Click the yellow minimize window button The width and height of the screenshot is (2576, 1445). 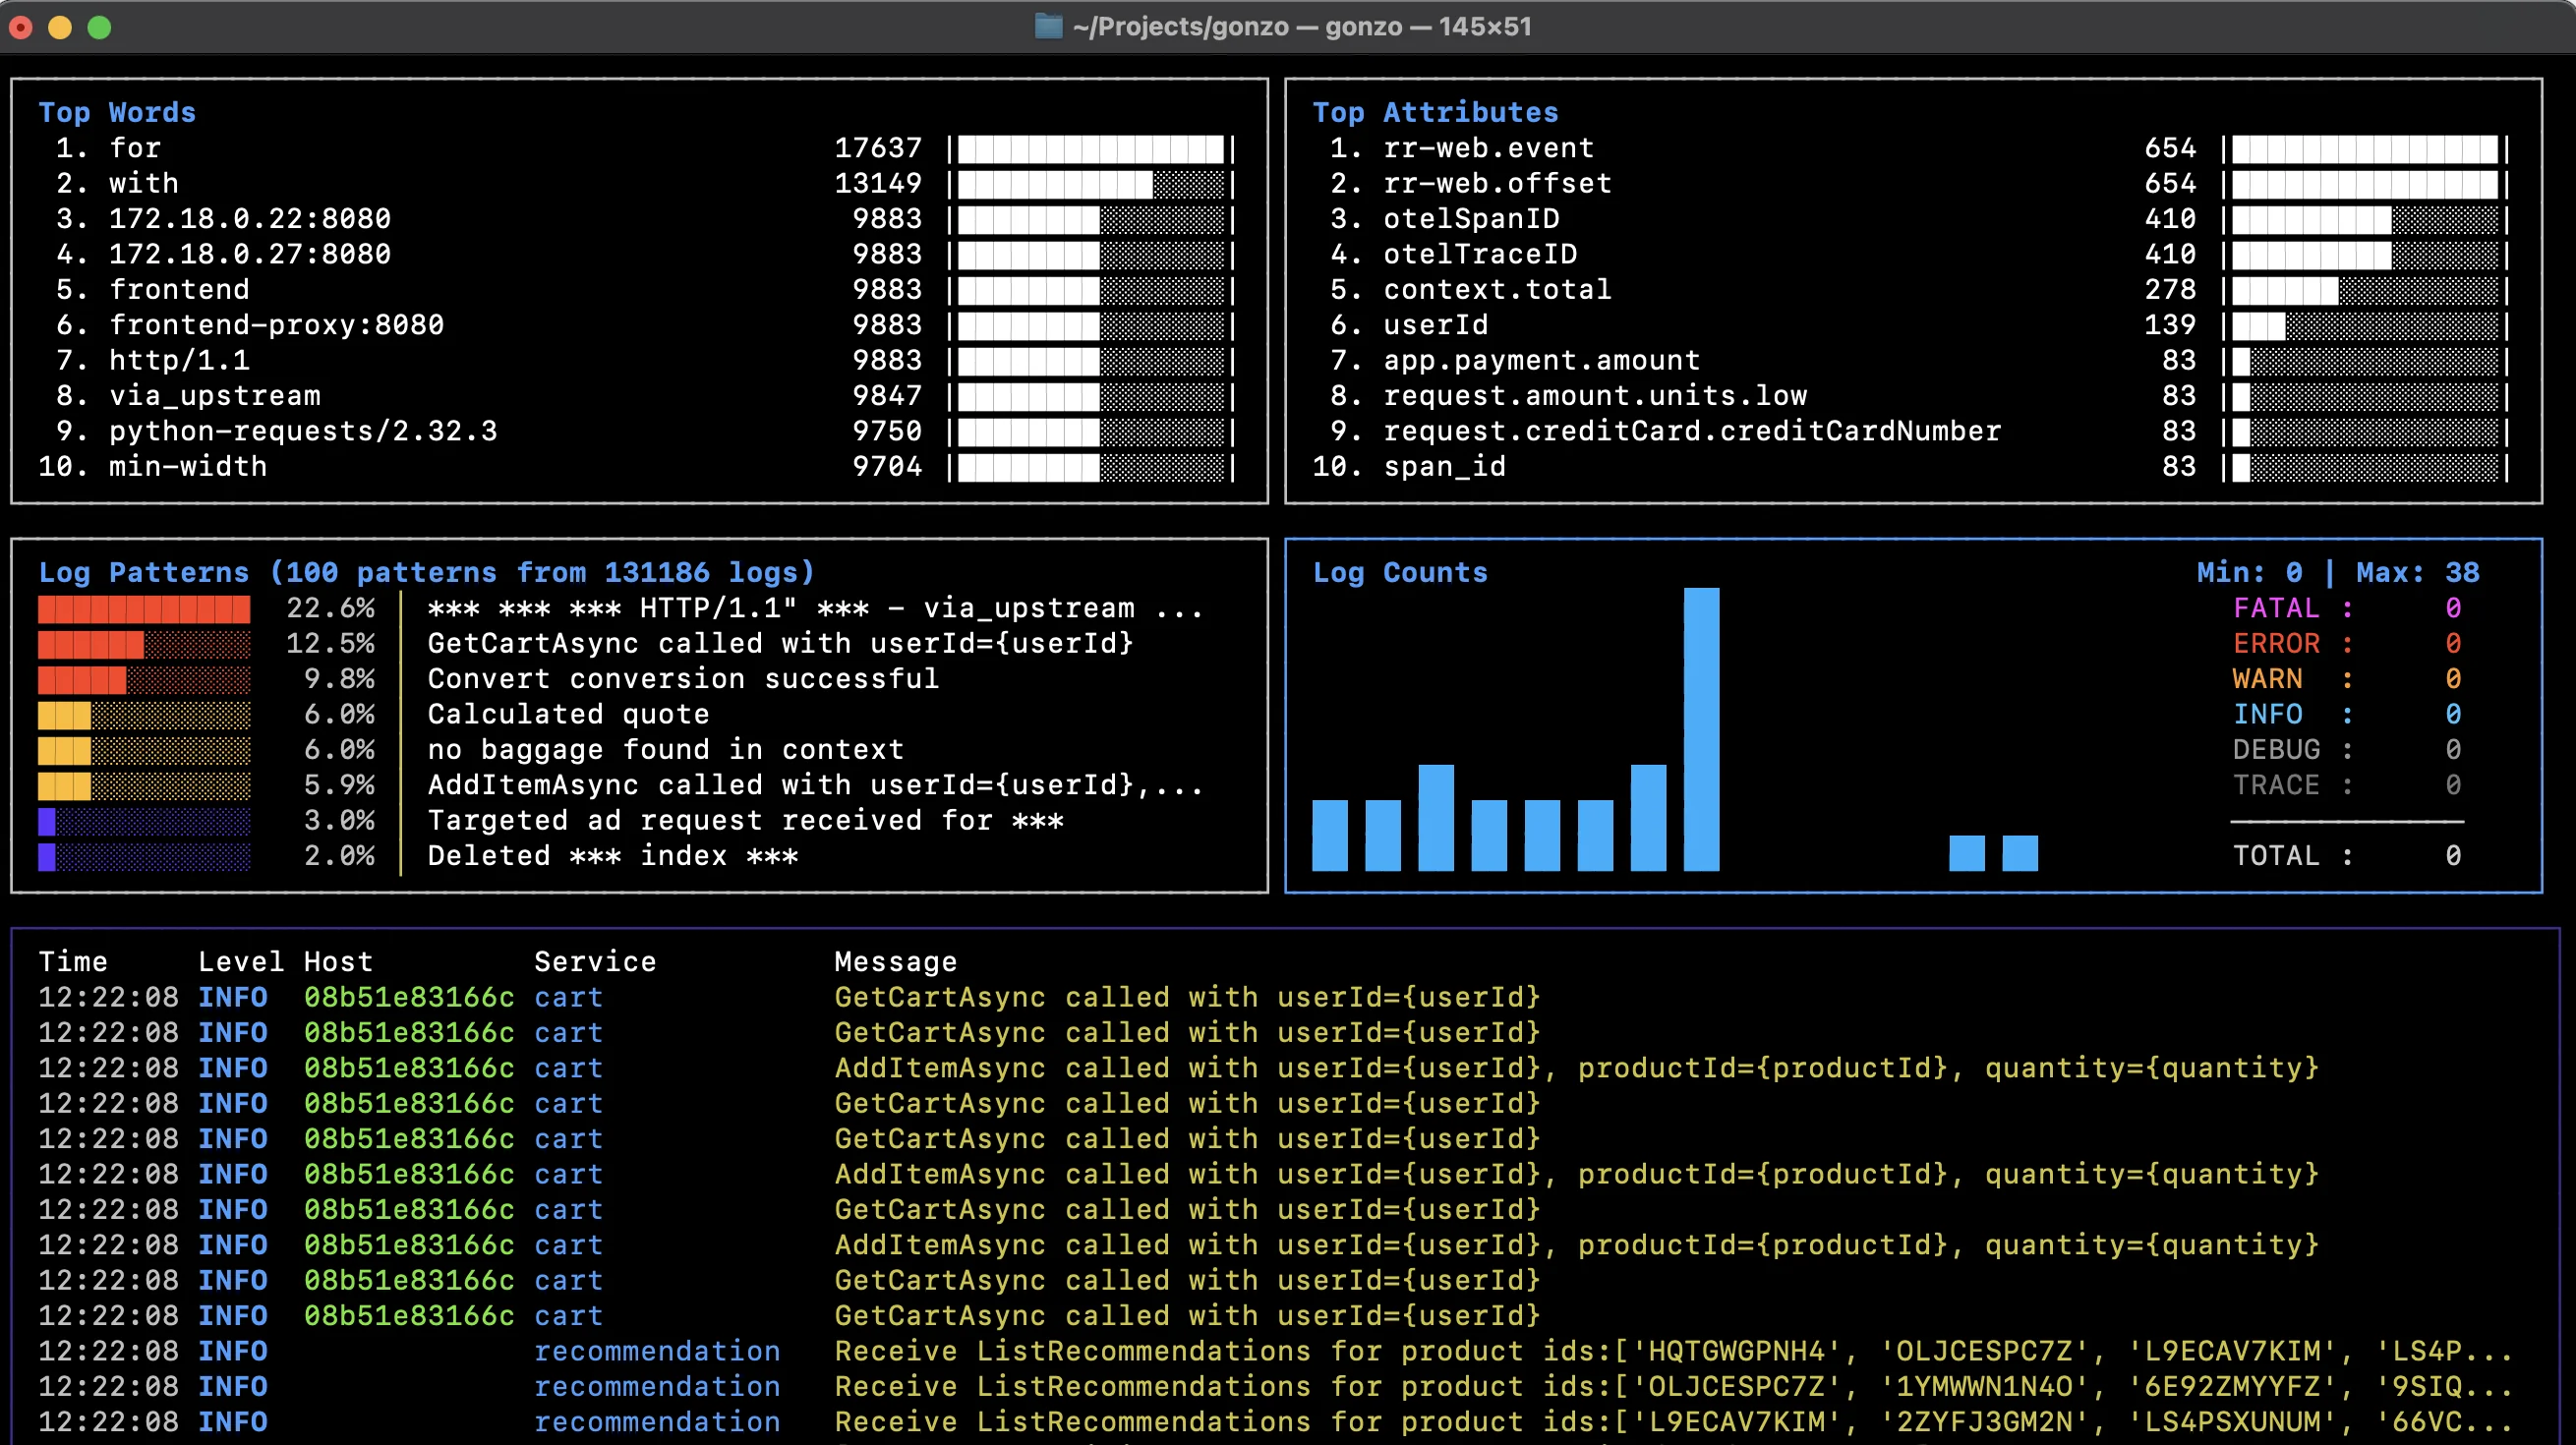click(x=60, y=27)
